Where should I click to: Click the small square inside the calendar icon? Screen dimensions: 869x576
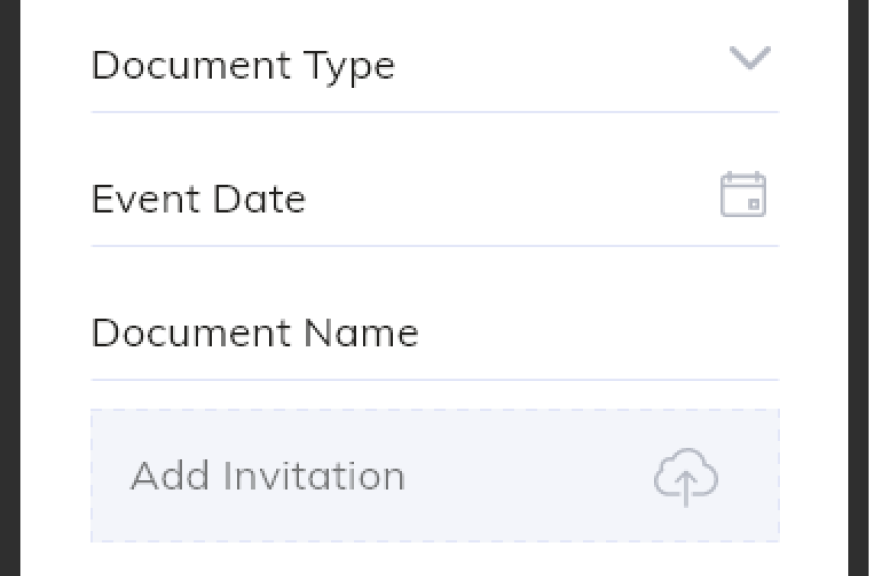[x=753, y=205]
